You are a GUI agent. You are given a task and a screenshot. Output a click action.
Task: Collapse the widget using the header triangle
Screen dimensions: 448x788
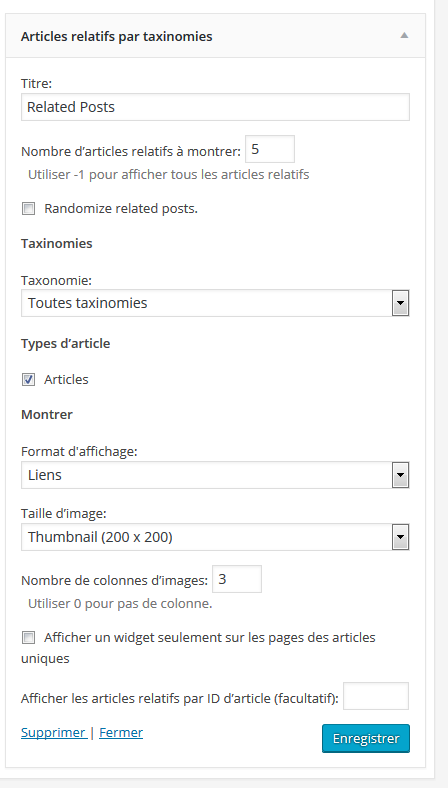pos(404,36)
